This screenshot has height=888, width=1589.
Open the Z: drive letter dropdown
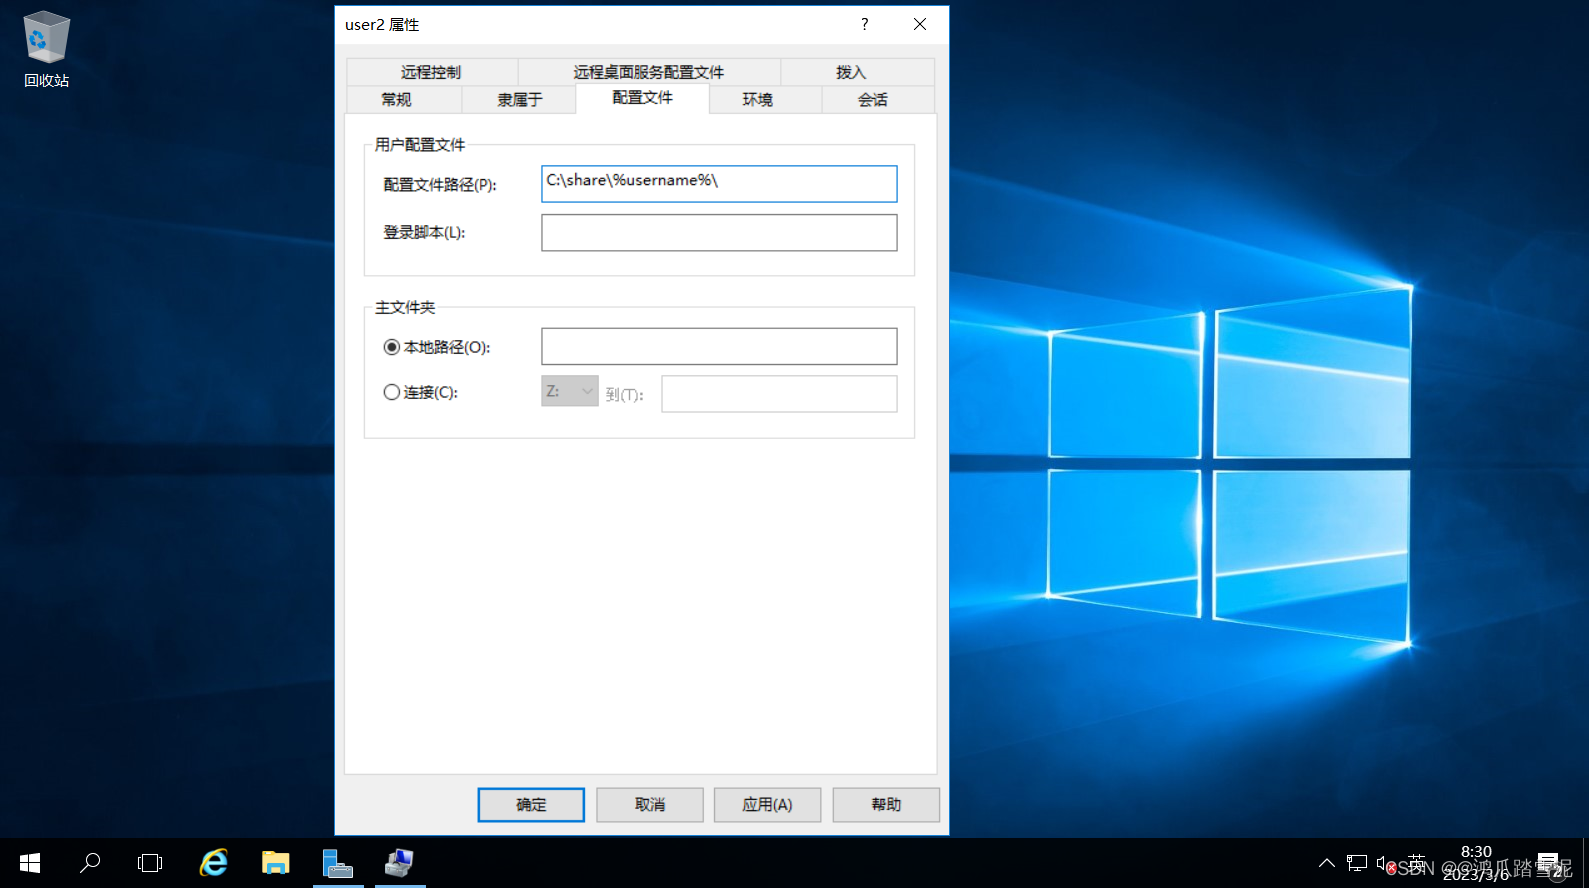pyautogui.click(x=570, y=391)
